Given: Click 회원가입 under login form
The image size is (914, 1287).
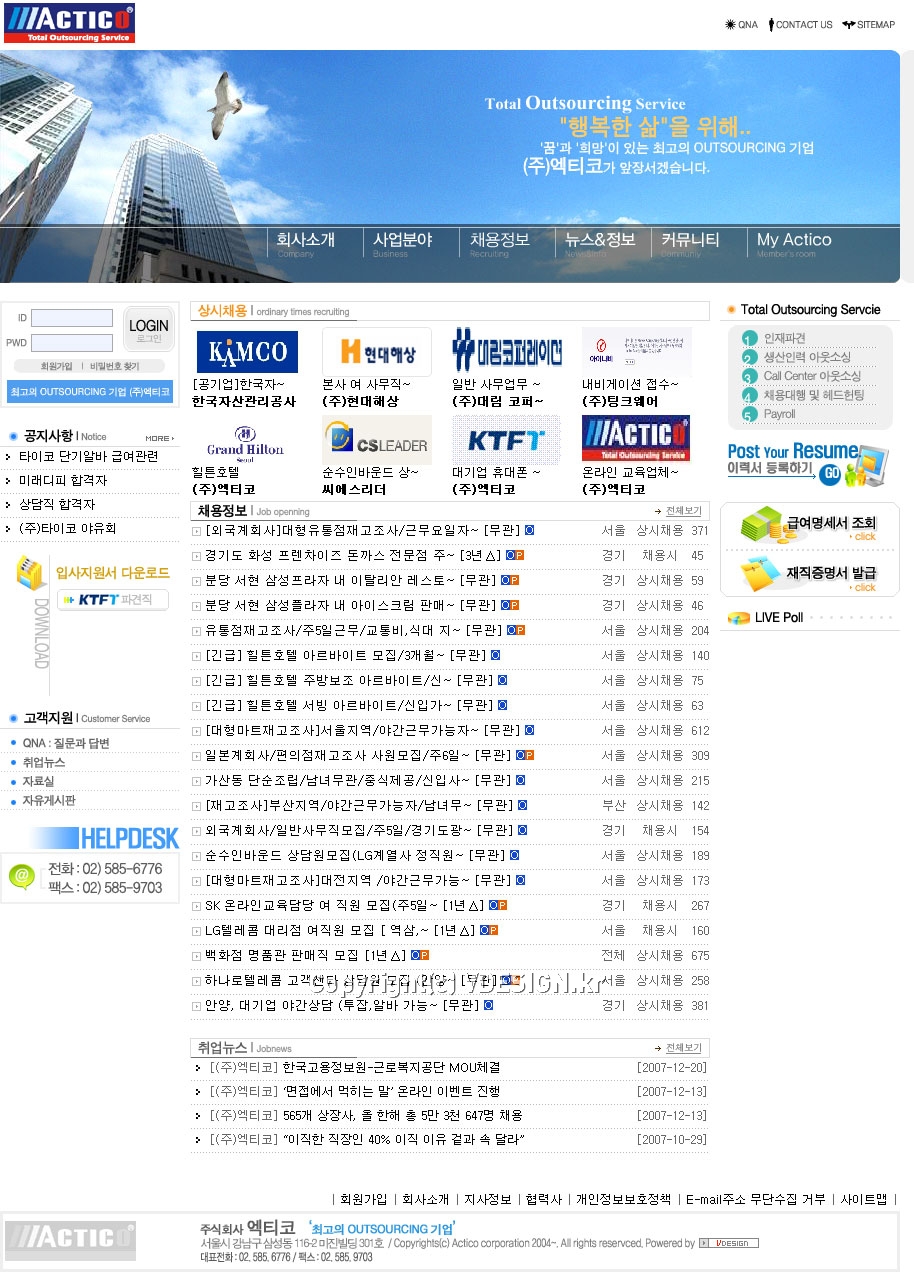Looking at the screenshot, I should coord(56,366).
